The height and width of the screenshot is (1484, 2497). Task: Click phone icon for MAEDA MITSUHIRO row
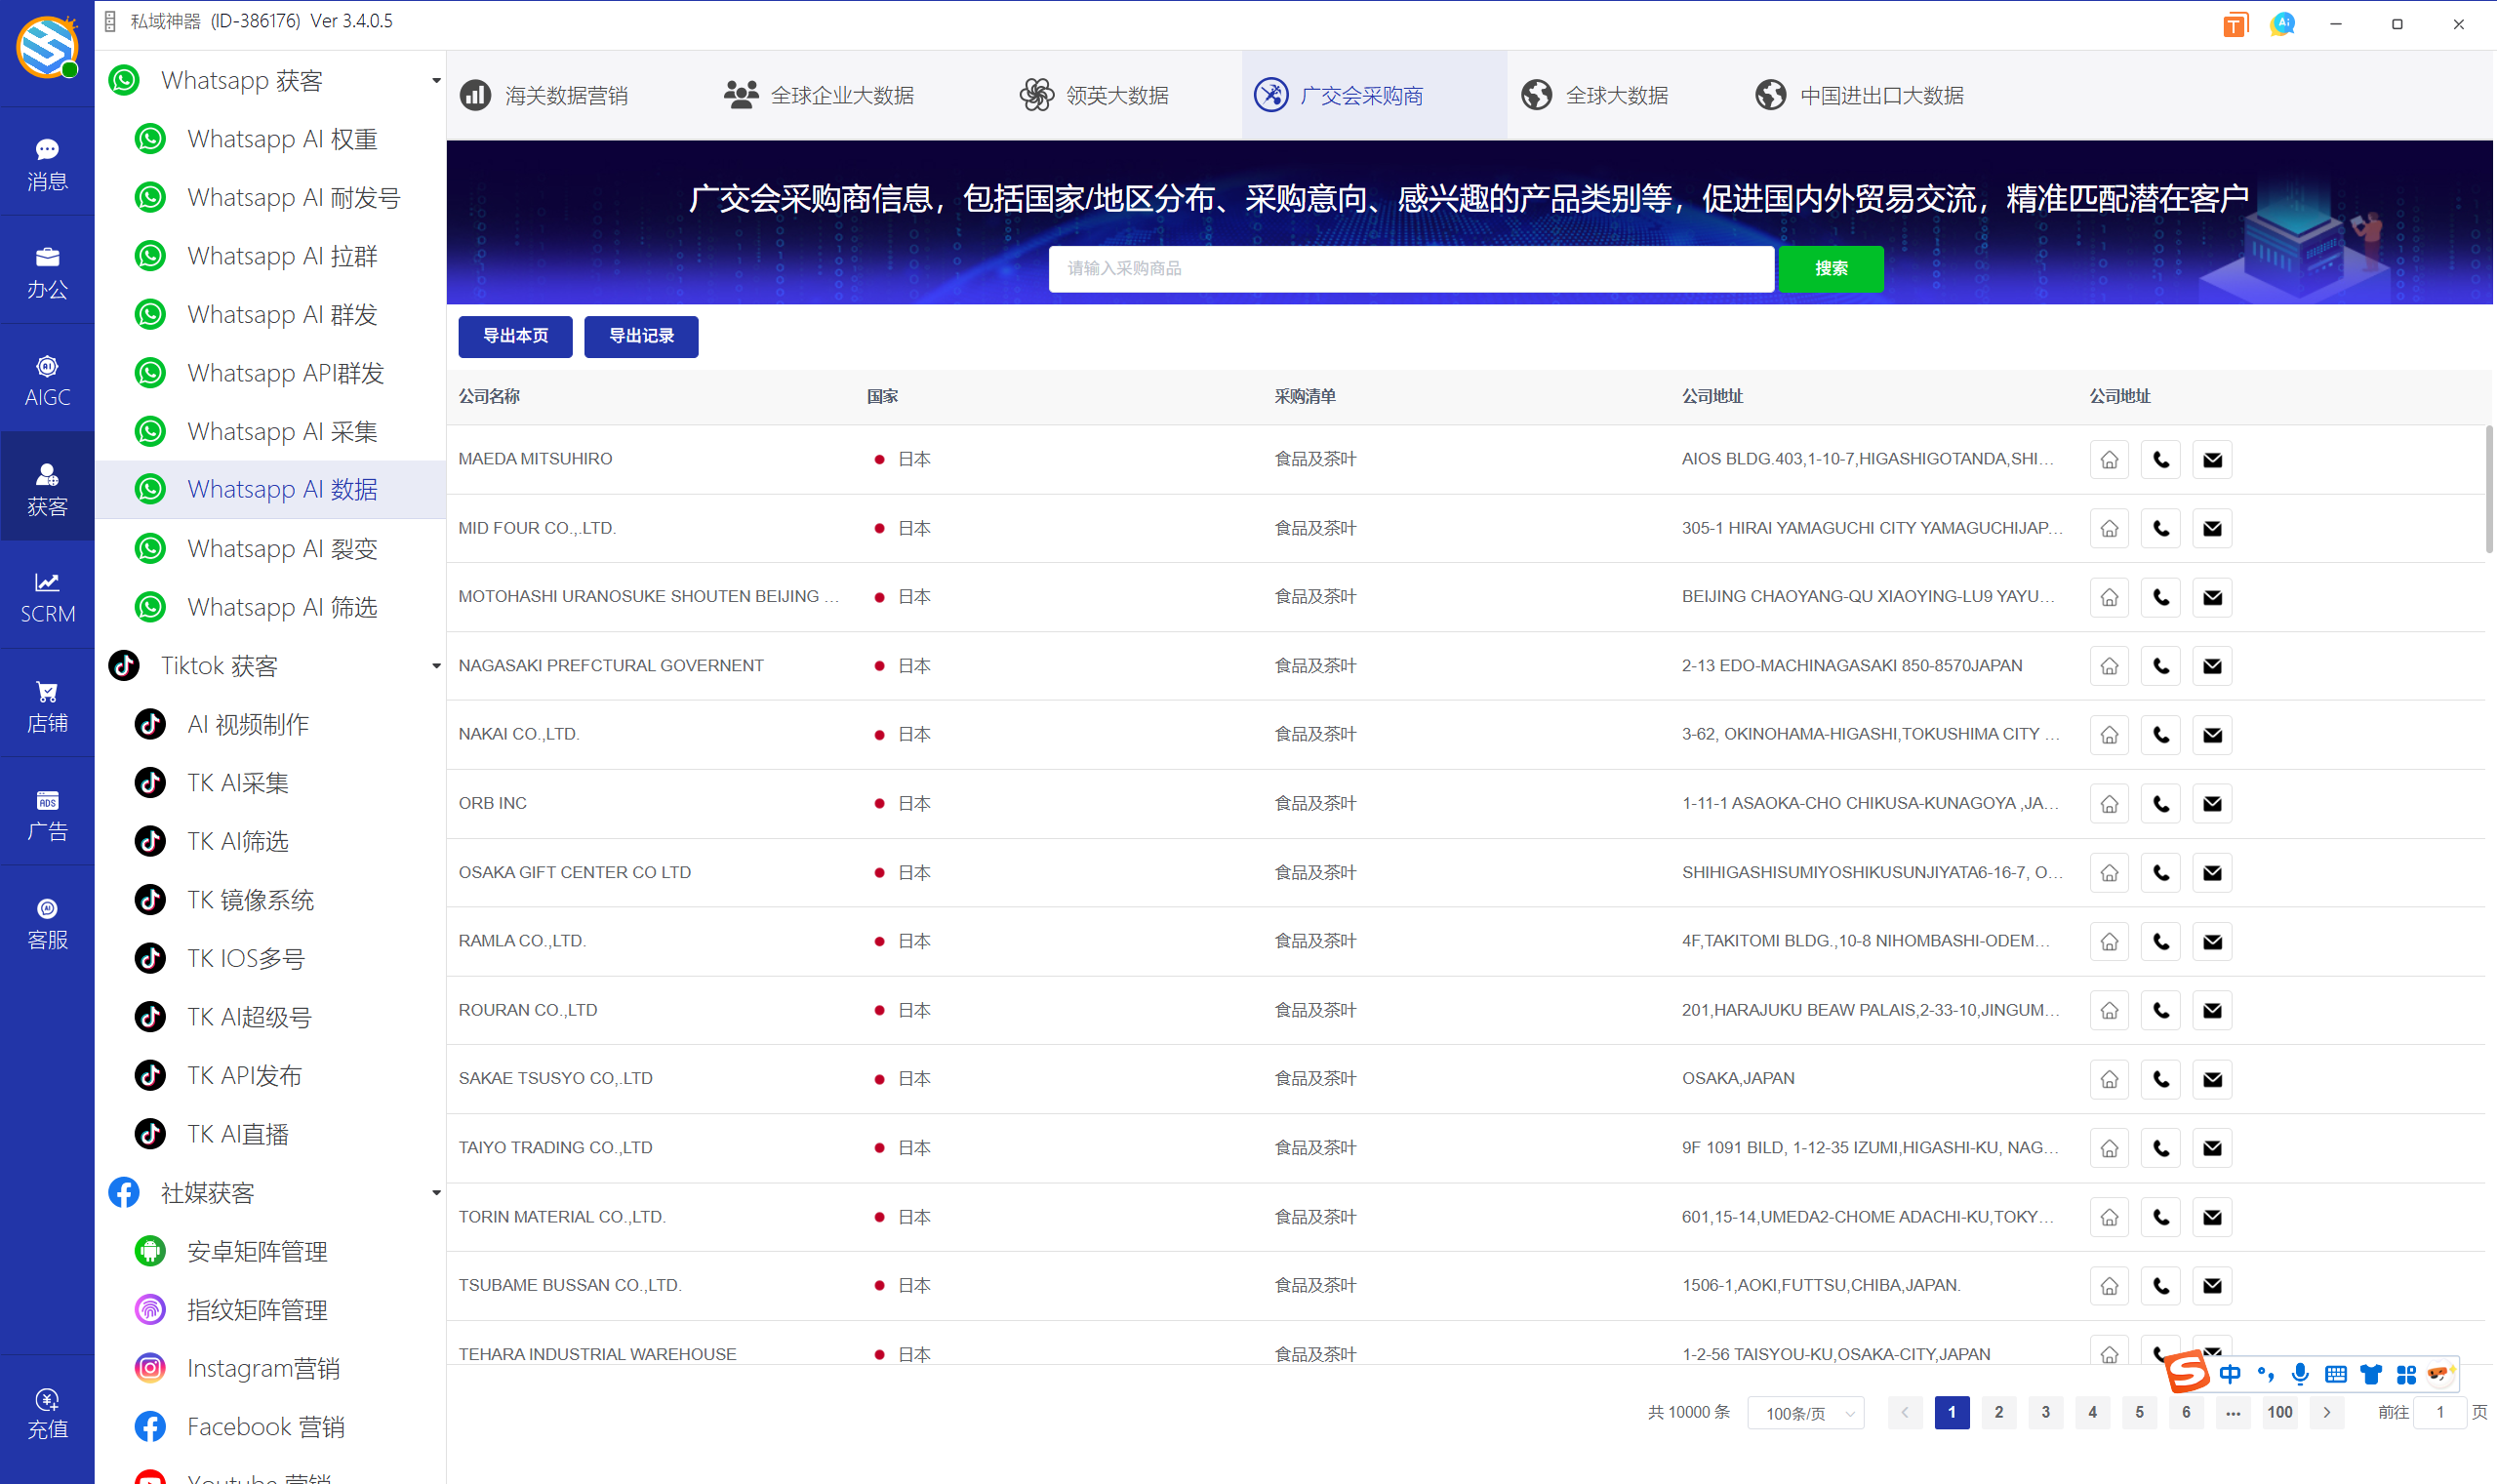[2160, 460]
